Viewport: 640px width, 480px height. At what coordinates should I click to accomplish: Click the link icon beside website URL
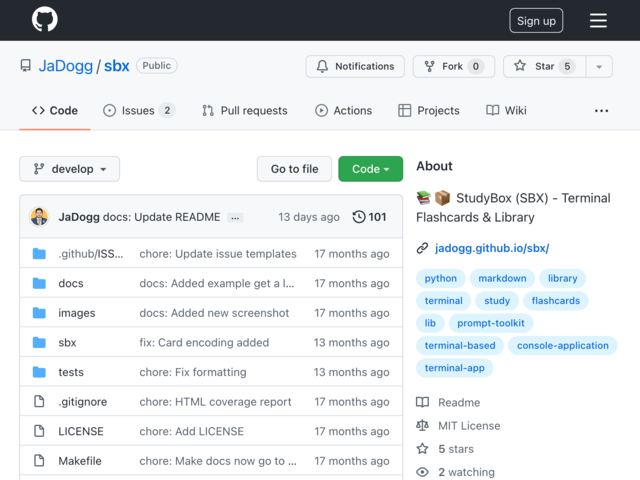(x=422, y=248)
